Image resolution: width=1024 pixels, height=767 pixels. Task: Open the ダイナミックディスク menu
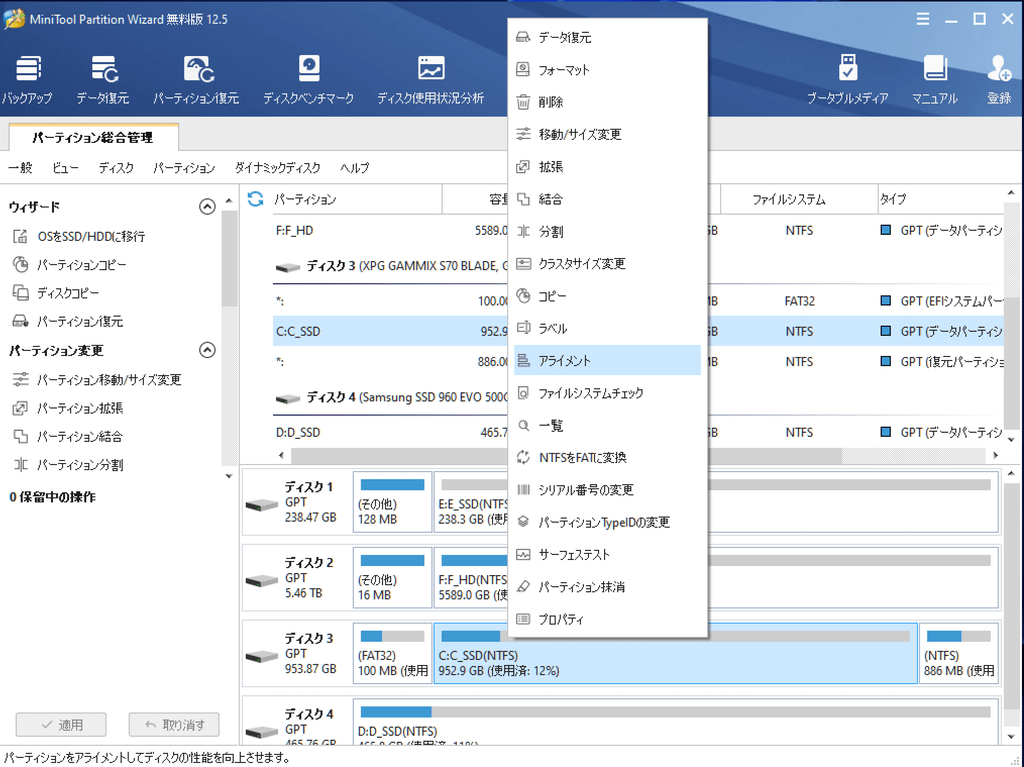pos(278,168)
